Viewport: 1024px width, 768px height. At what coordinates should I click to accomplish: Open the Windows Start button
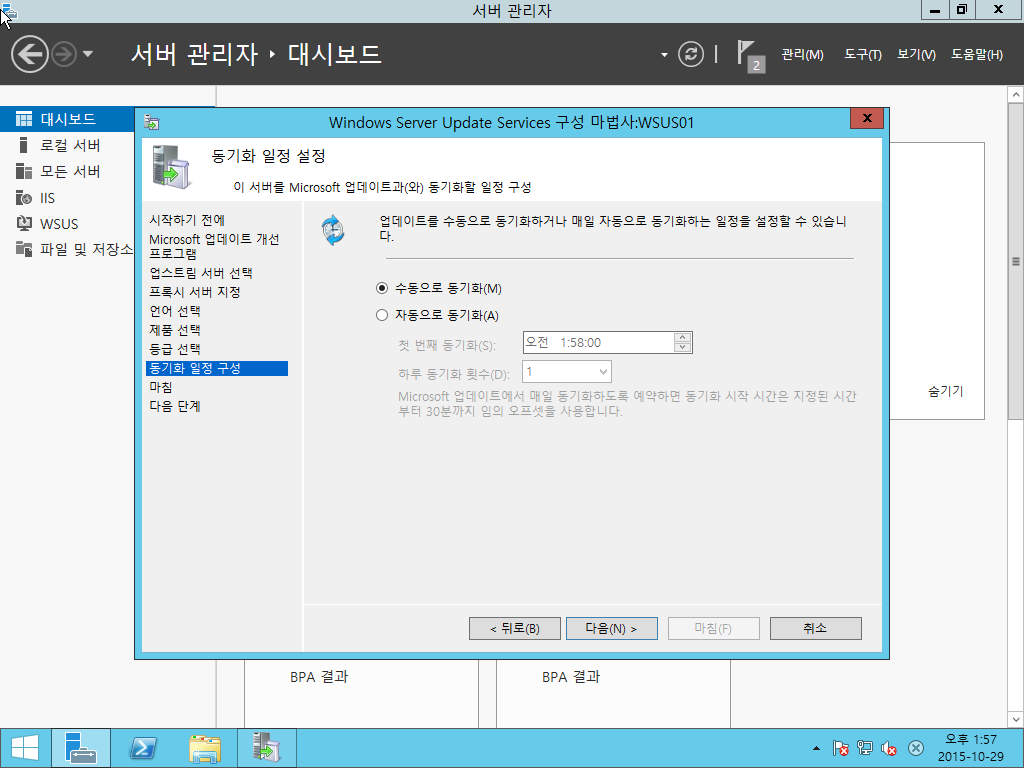pos(25,748)
